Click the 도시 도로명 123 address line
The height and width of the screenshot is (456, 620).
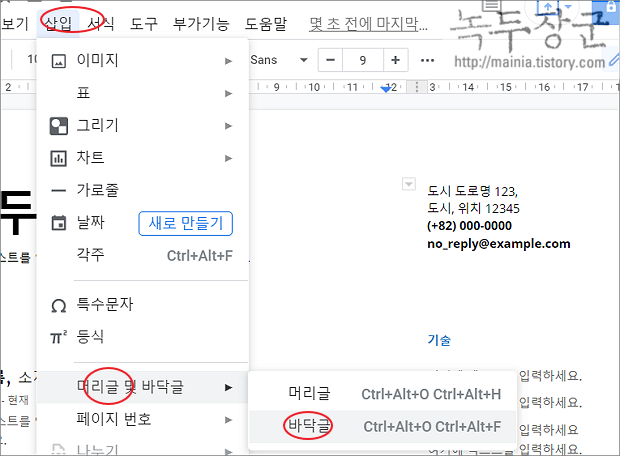click(473, 191)
